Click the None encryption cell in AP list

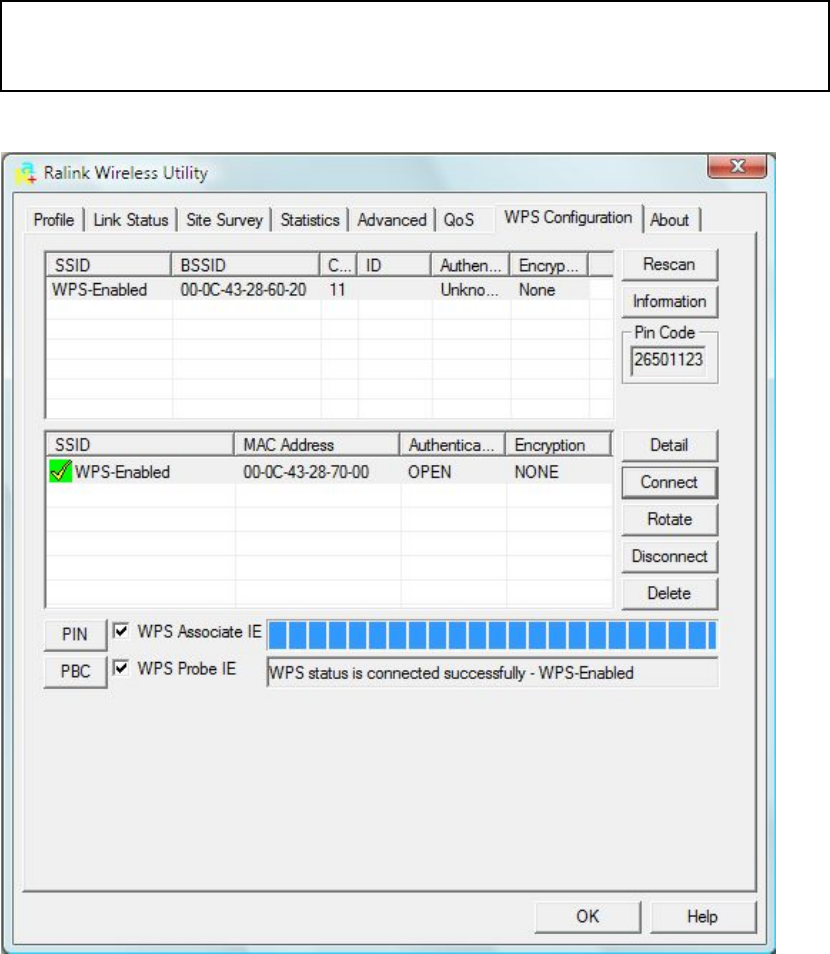[x=537, y=290]
